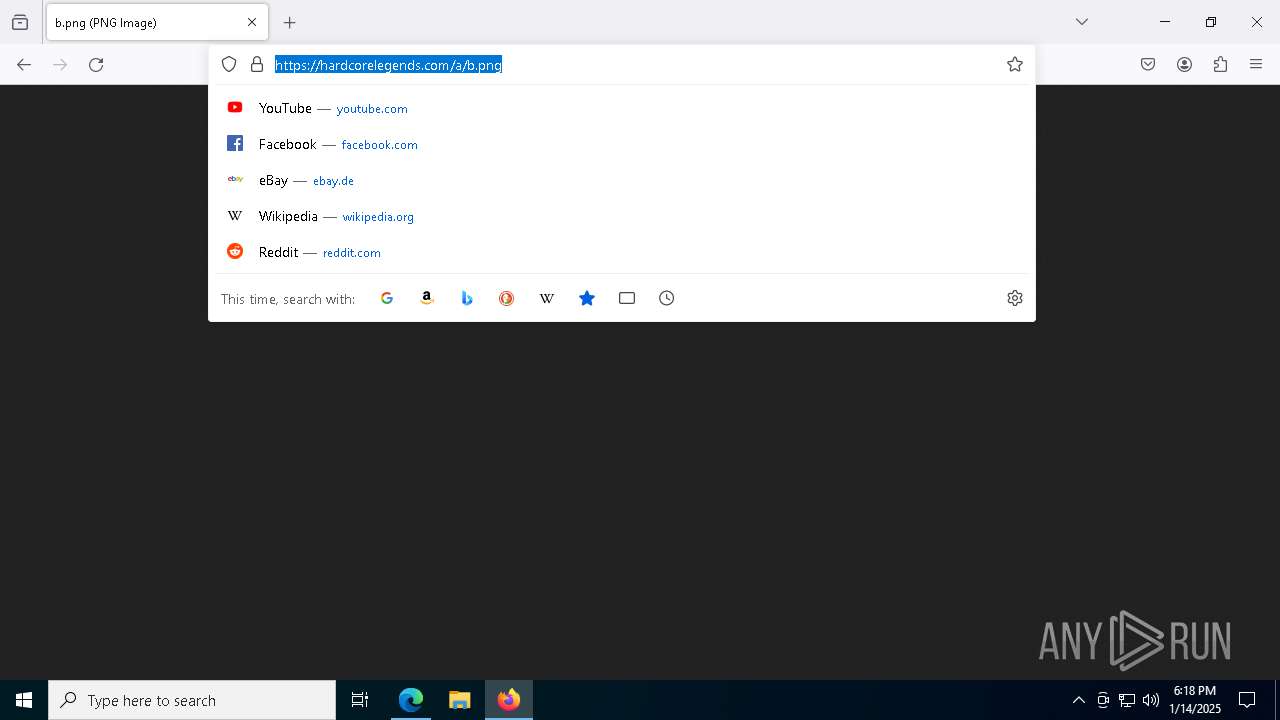Open Firefox View icon in the tab bar
The image size is (1280, 720).
coord(20,22)
